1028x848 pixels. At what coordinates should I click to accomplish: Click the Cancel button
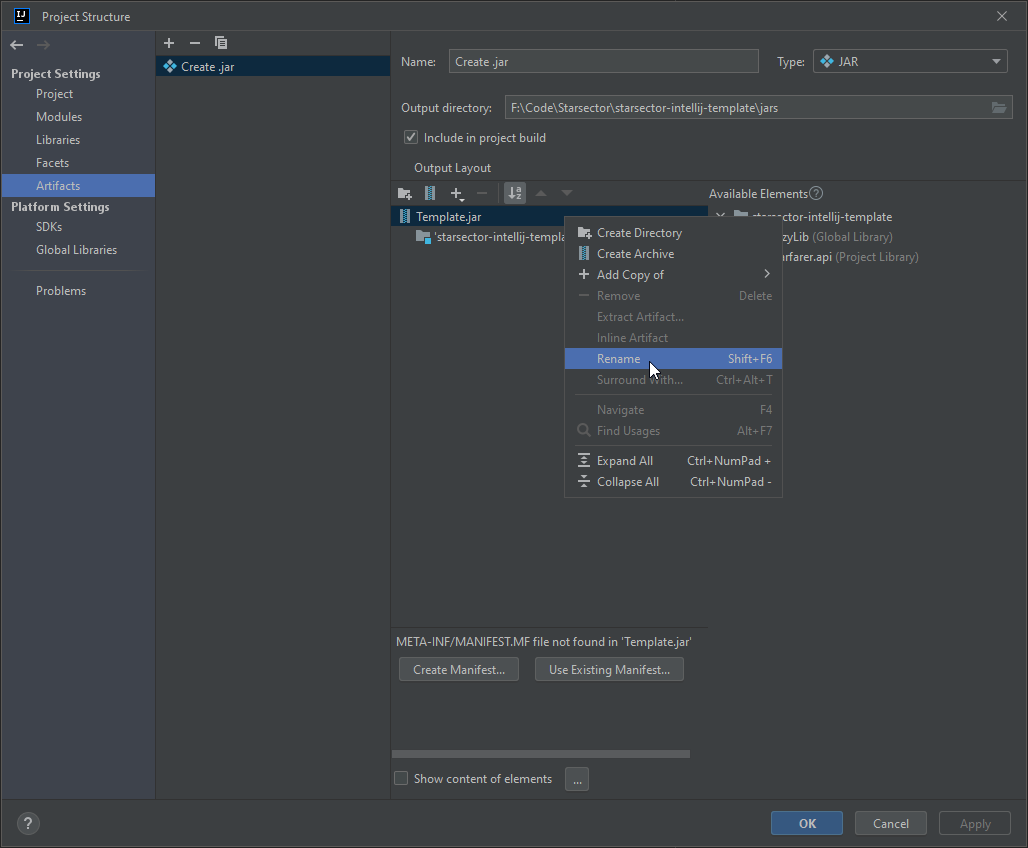pos(890,824)
